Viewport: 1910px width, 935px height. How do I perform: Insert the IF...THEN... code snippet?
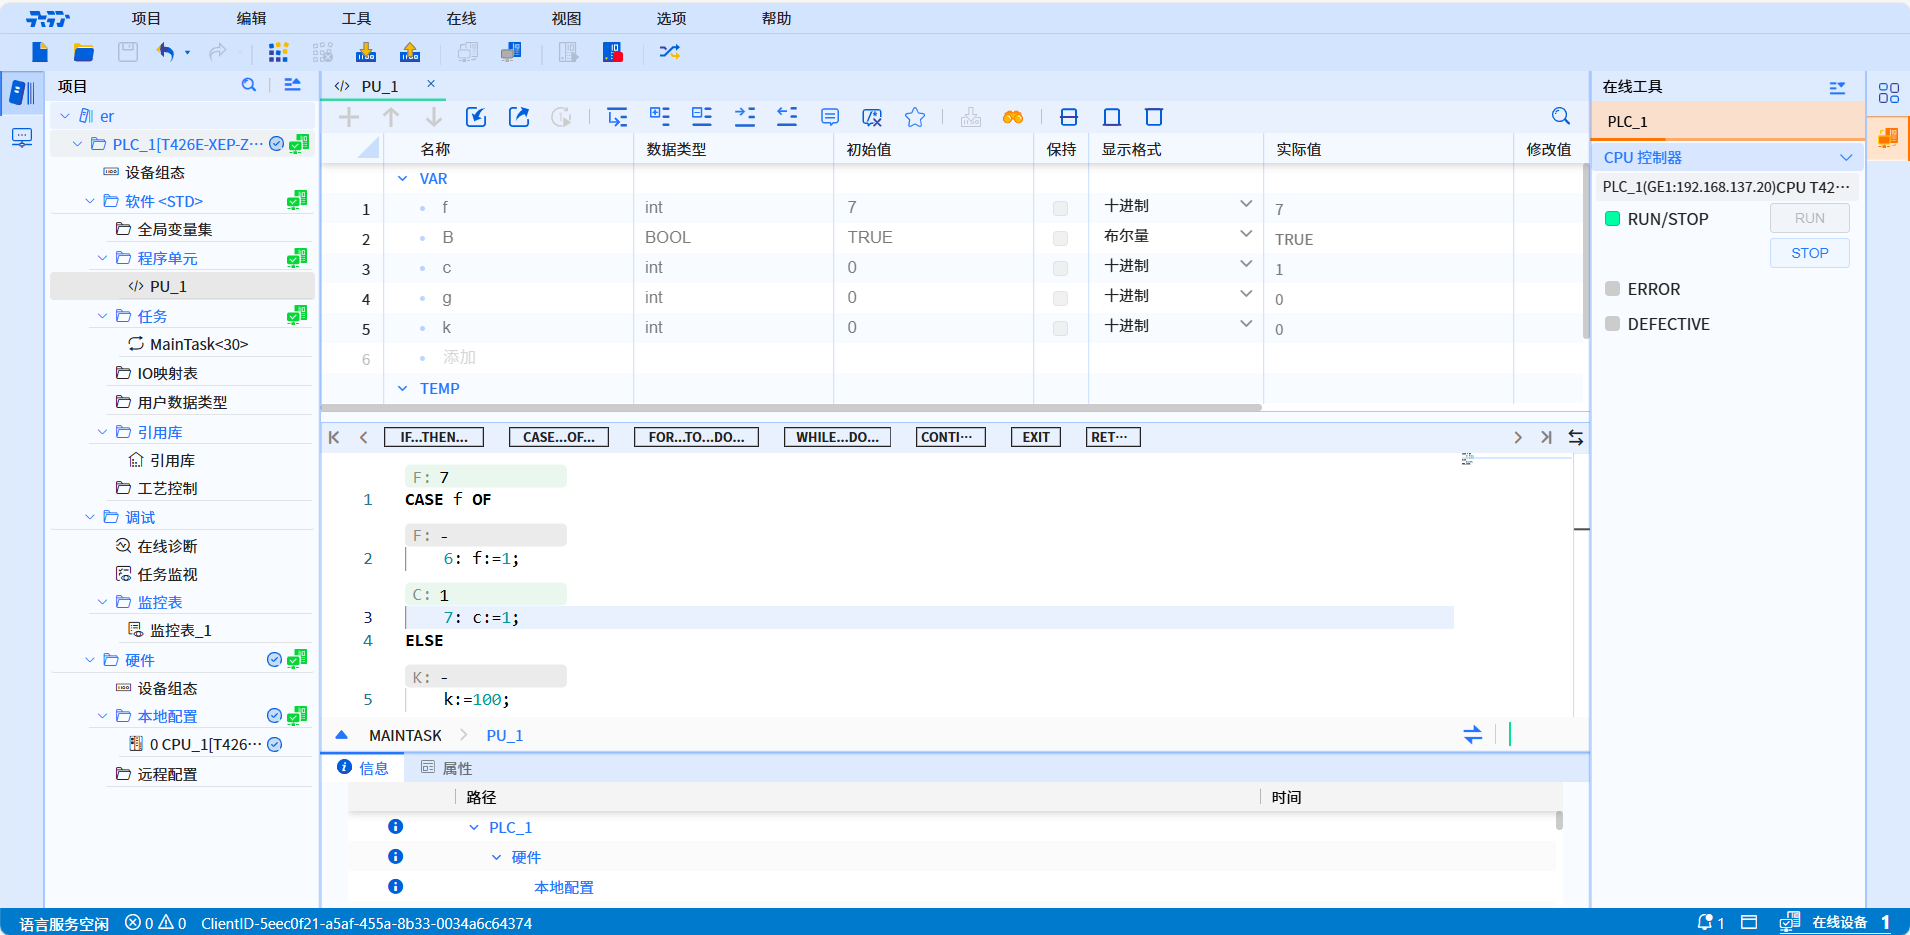(434, 437)
